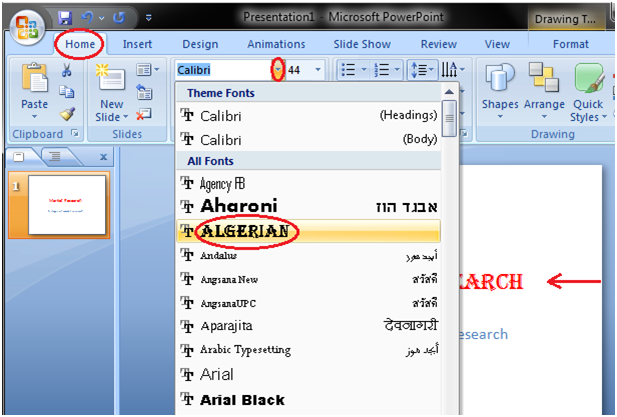Screen dimensions: 617x417
Task: Click the Cut scissors icon
Action: click(66, 70)
